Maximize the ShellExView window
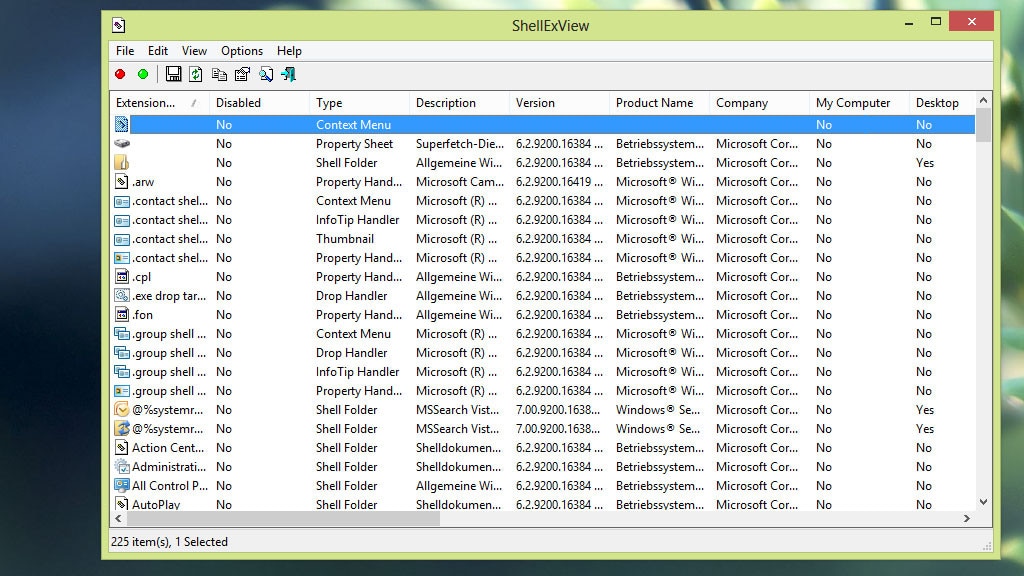1024x576 pixels. coord(936,22)
